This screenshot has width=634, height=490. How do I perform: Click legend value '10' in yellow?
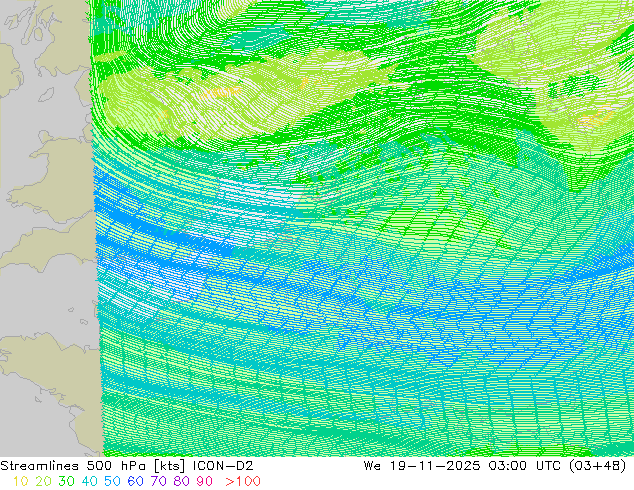pos(21,481)
